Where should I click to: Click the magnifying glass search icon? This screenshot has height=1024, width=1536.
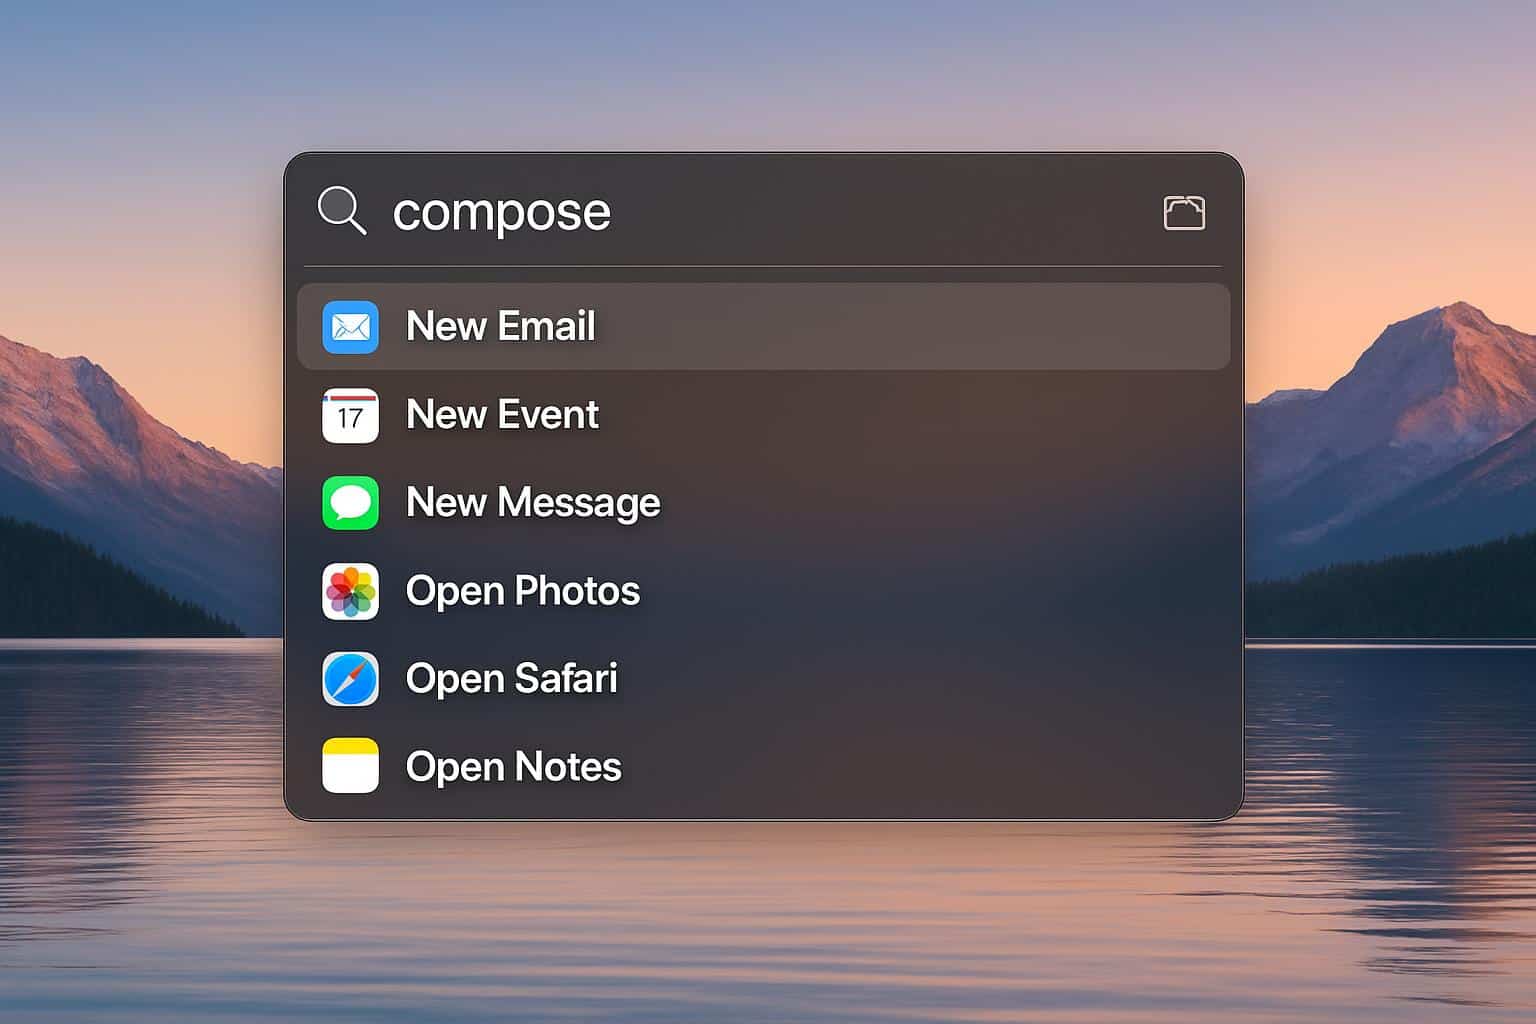click(341, 211)
